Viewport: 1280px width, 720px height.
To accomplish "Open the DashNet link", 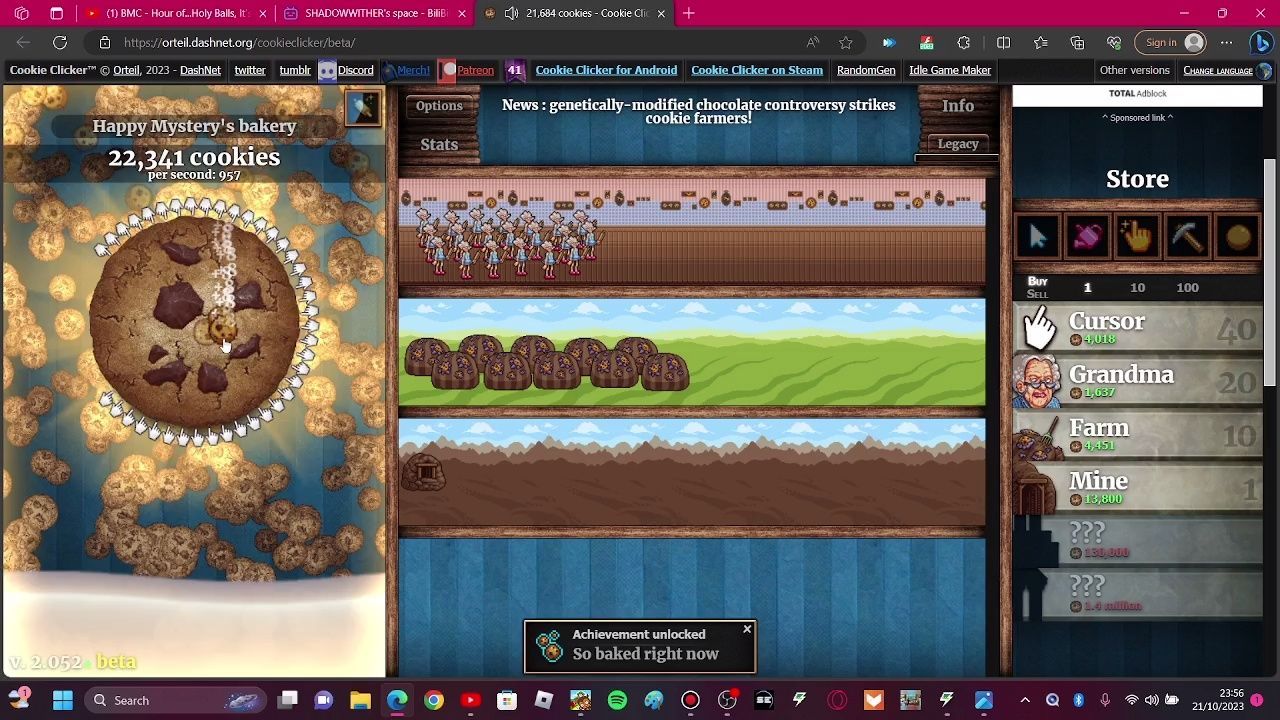I will (200, 70).
